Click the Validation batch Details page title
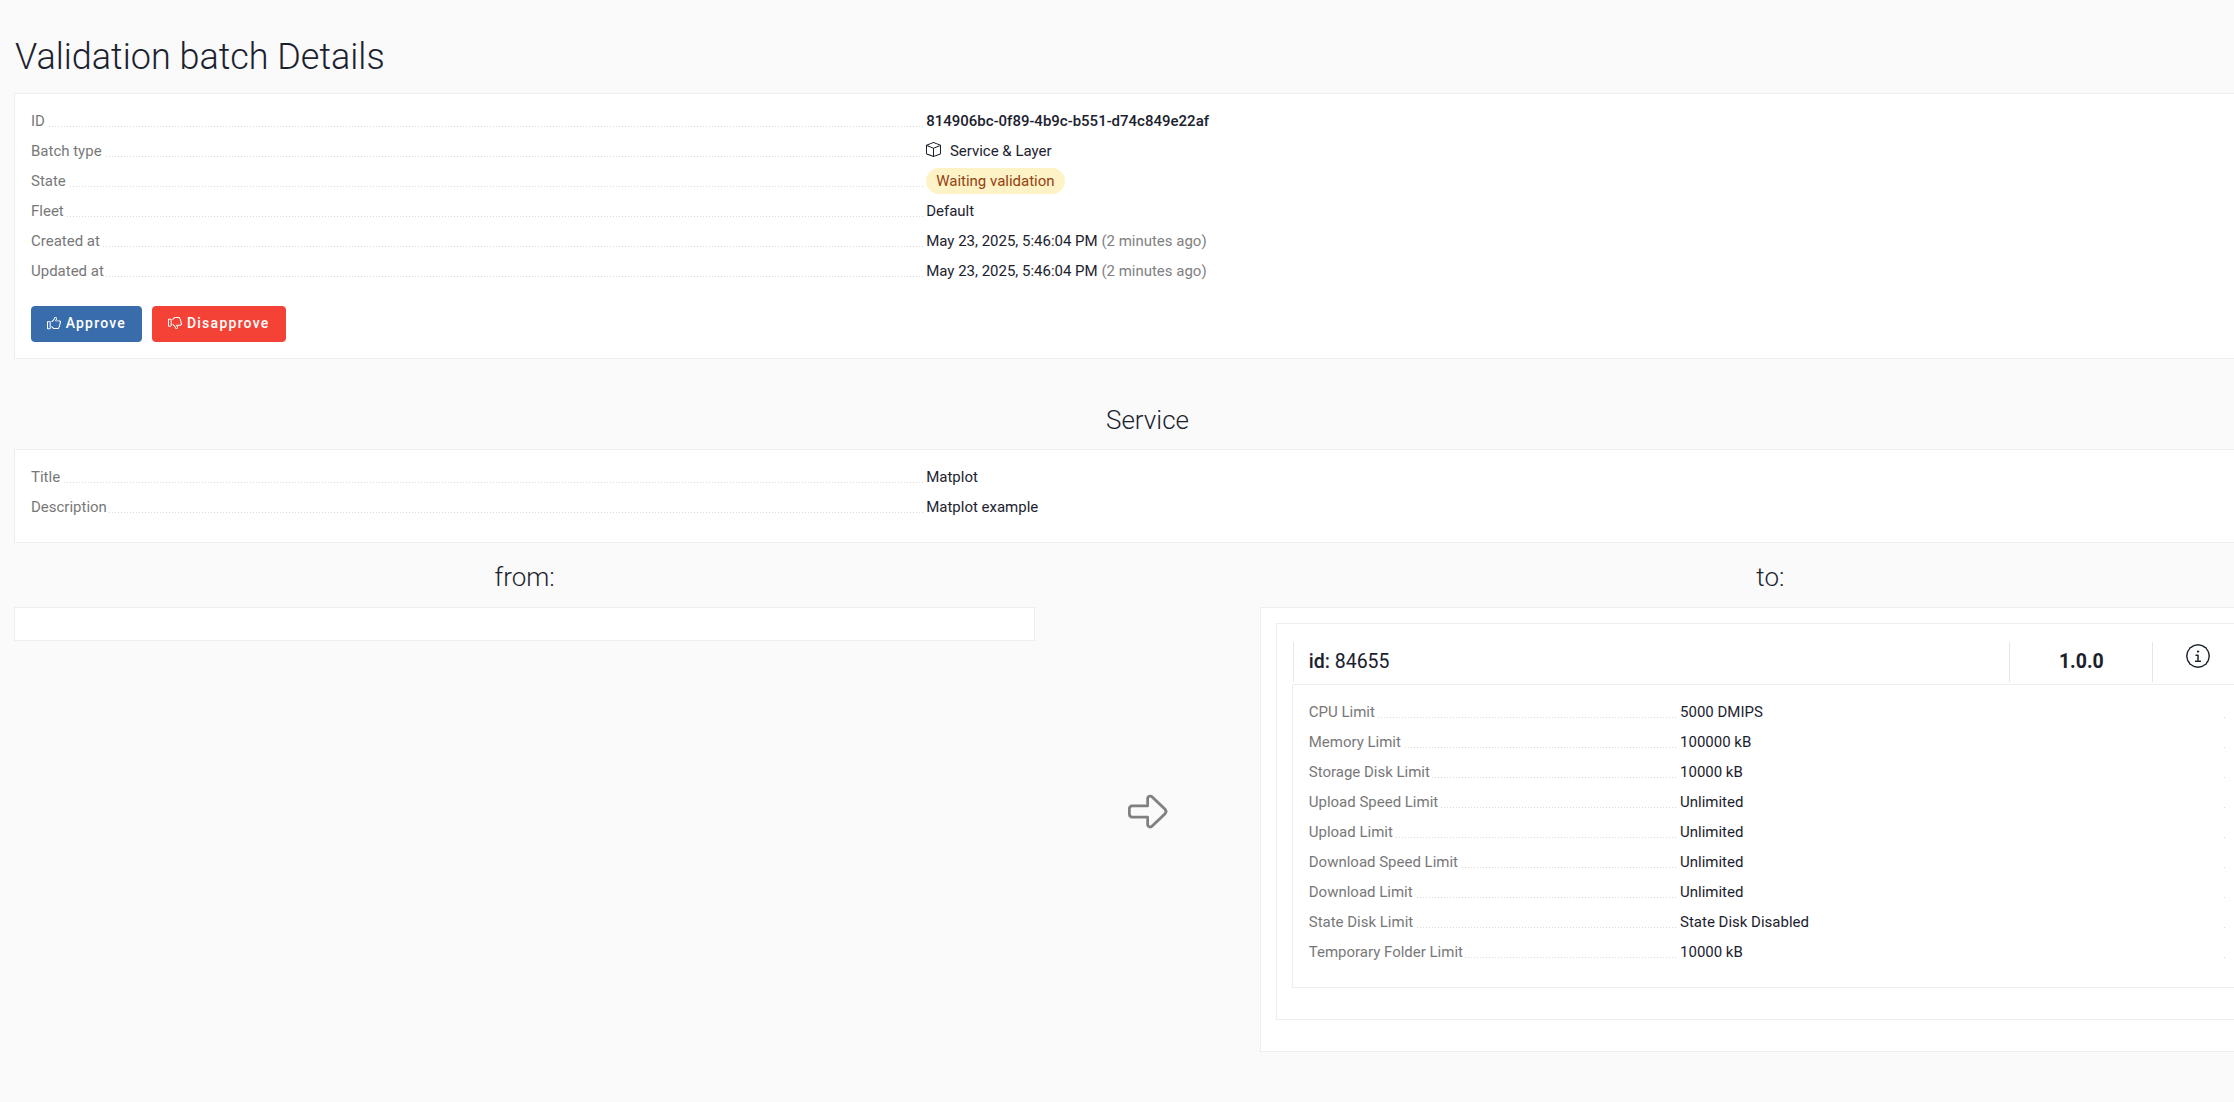The height and width of the screenshot is (1102, 2234). [x=199, y=57]
